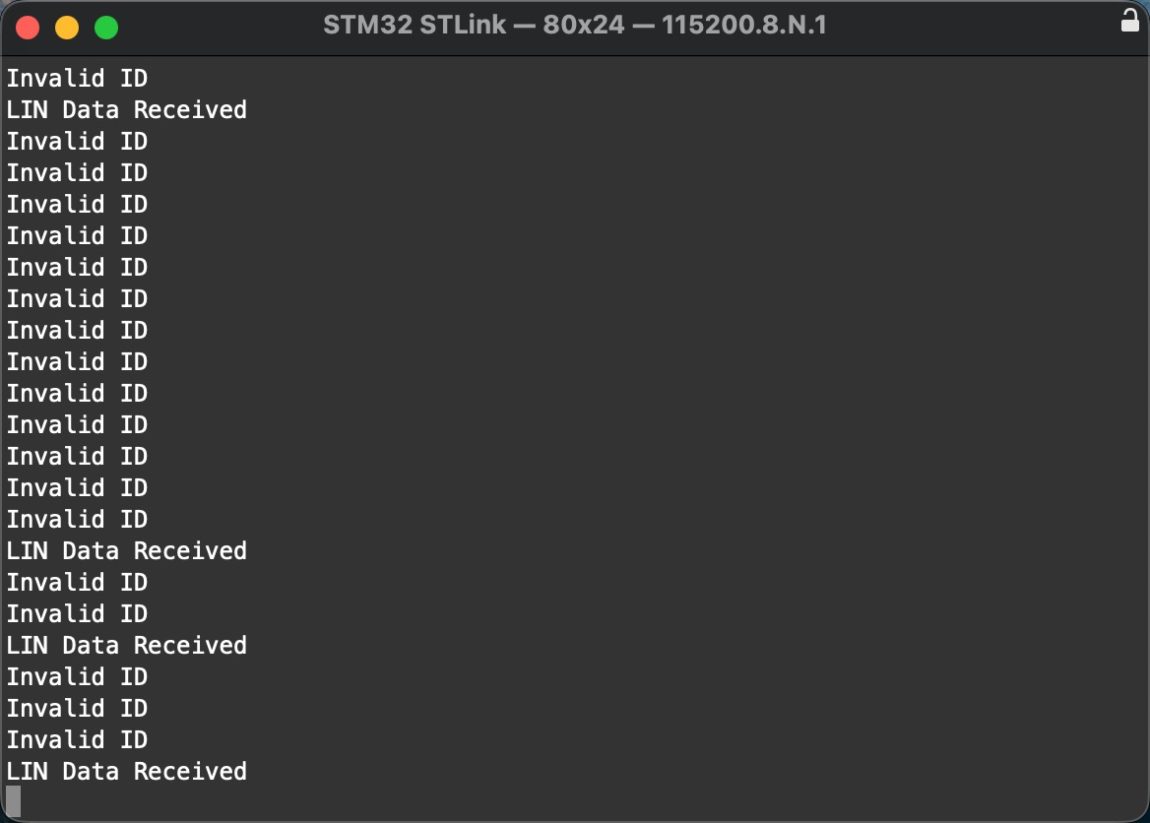This screenshot has width=1150, height=823.
Task: Click the third "LIN Data Received" line
Action: pyautogui.click(x=126, y=646)
